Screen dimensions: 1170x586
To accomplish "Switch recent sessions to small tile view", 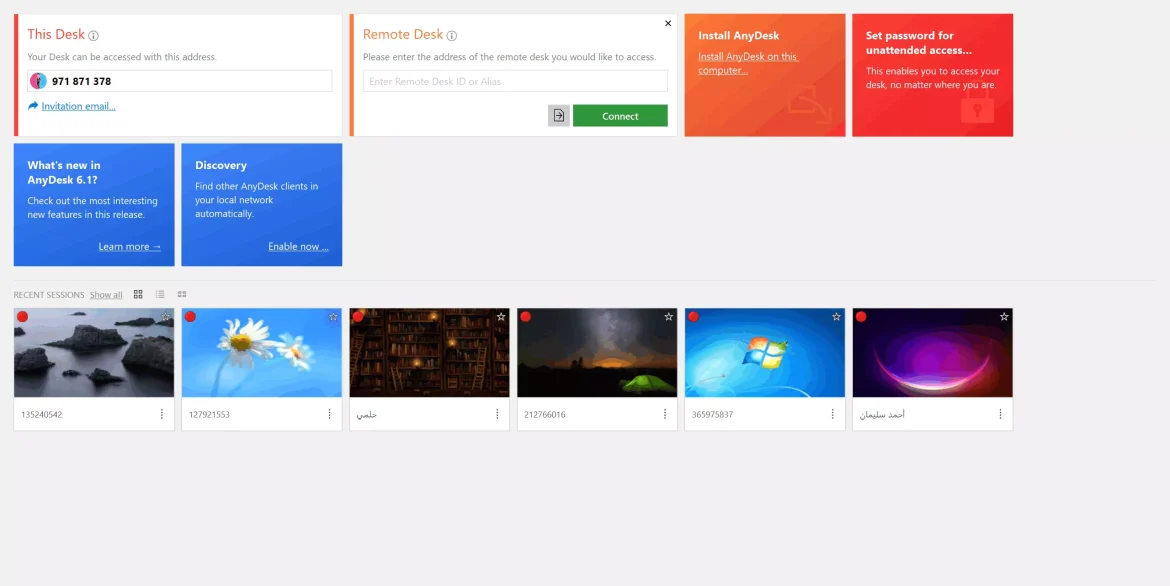I will click(x=181, y=294).
